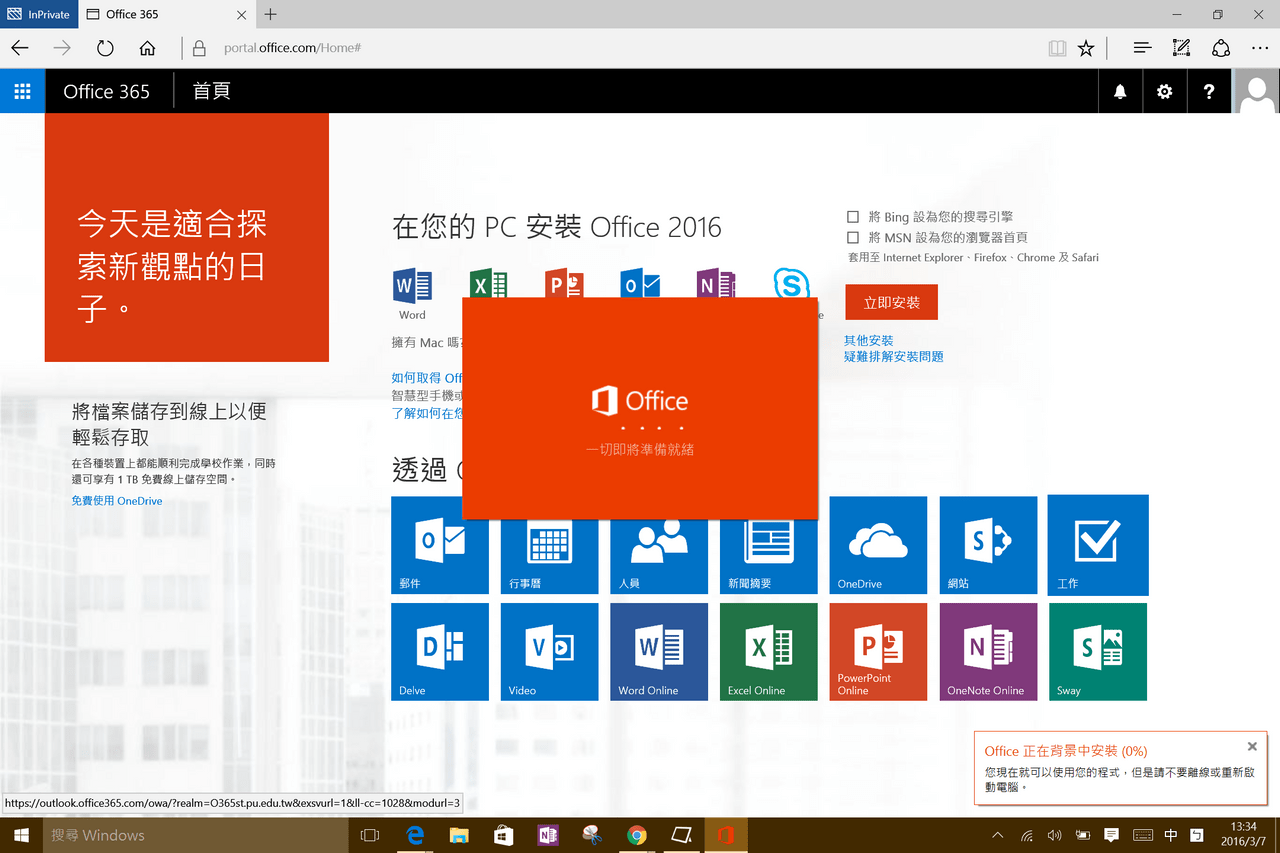Launch the Delve tile
The height and width of the screenshot is (853, 1280).
(440, 652)
